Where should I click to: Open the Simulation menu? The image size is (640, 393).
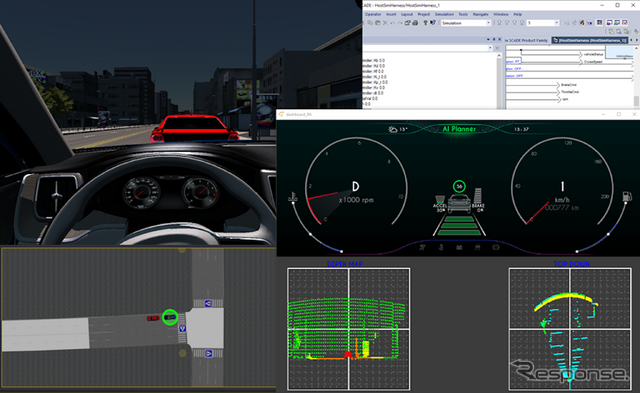click(x=444, y=14)
